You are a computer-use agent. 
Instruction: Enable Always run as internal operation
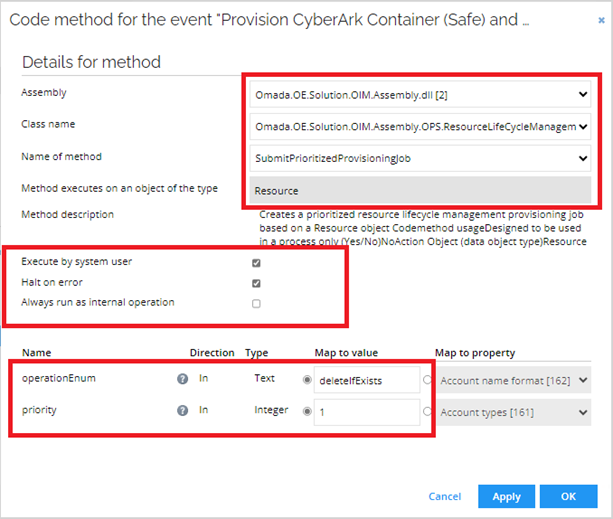pyautogui.click(x=256, y=303)
